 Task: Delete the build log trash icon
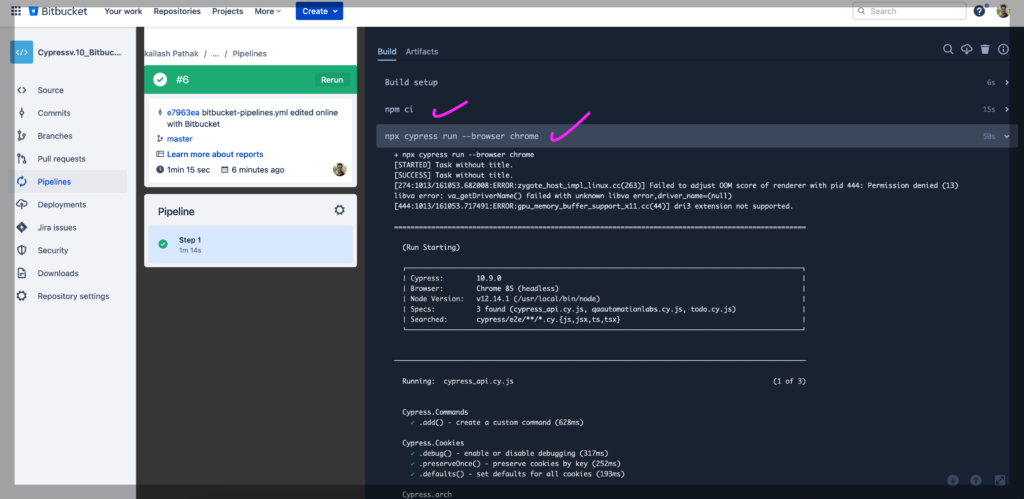click(985, 50)
